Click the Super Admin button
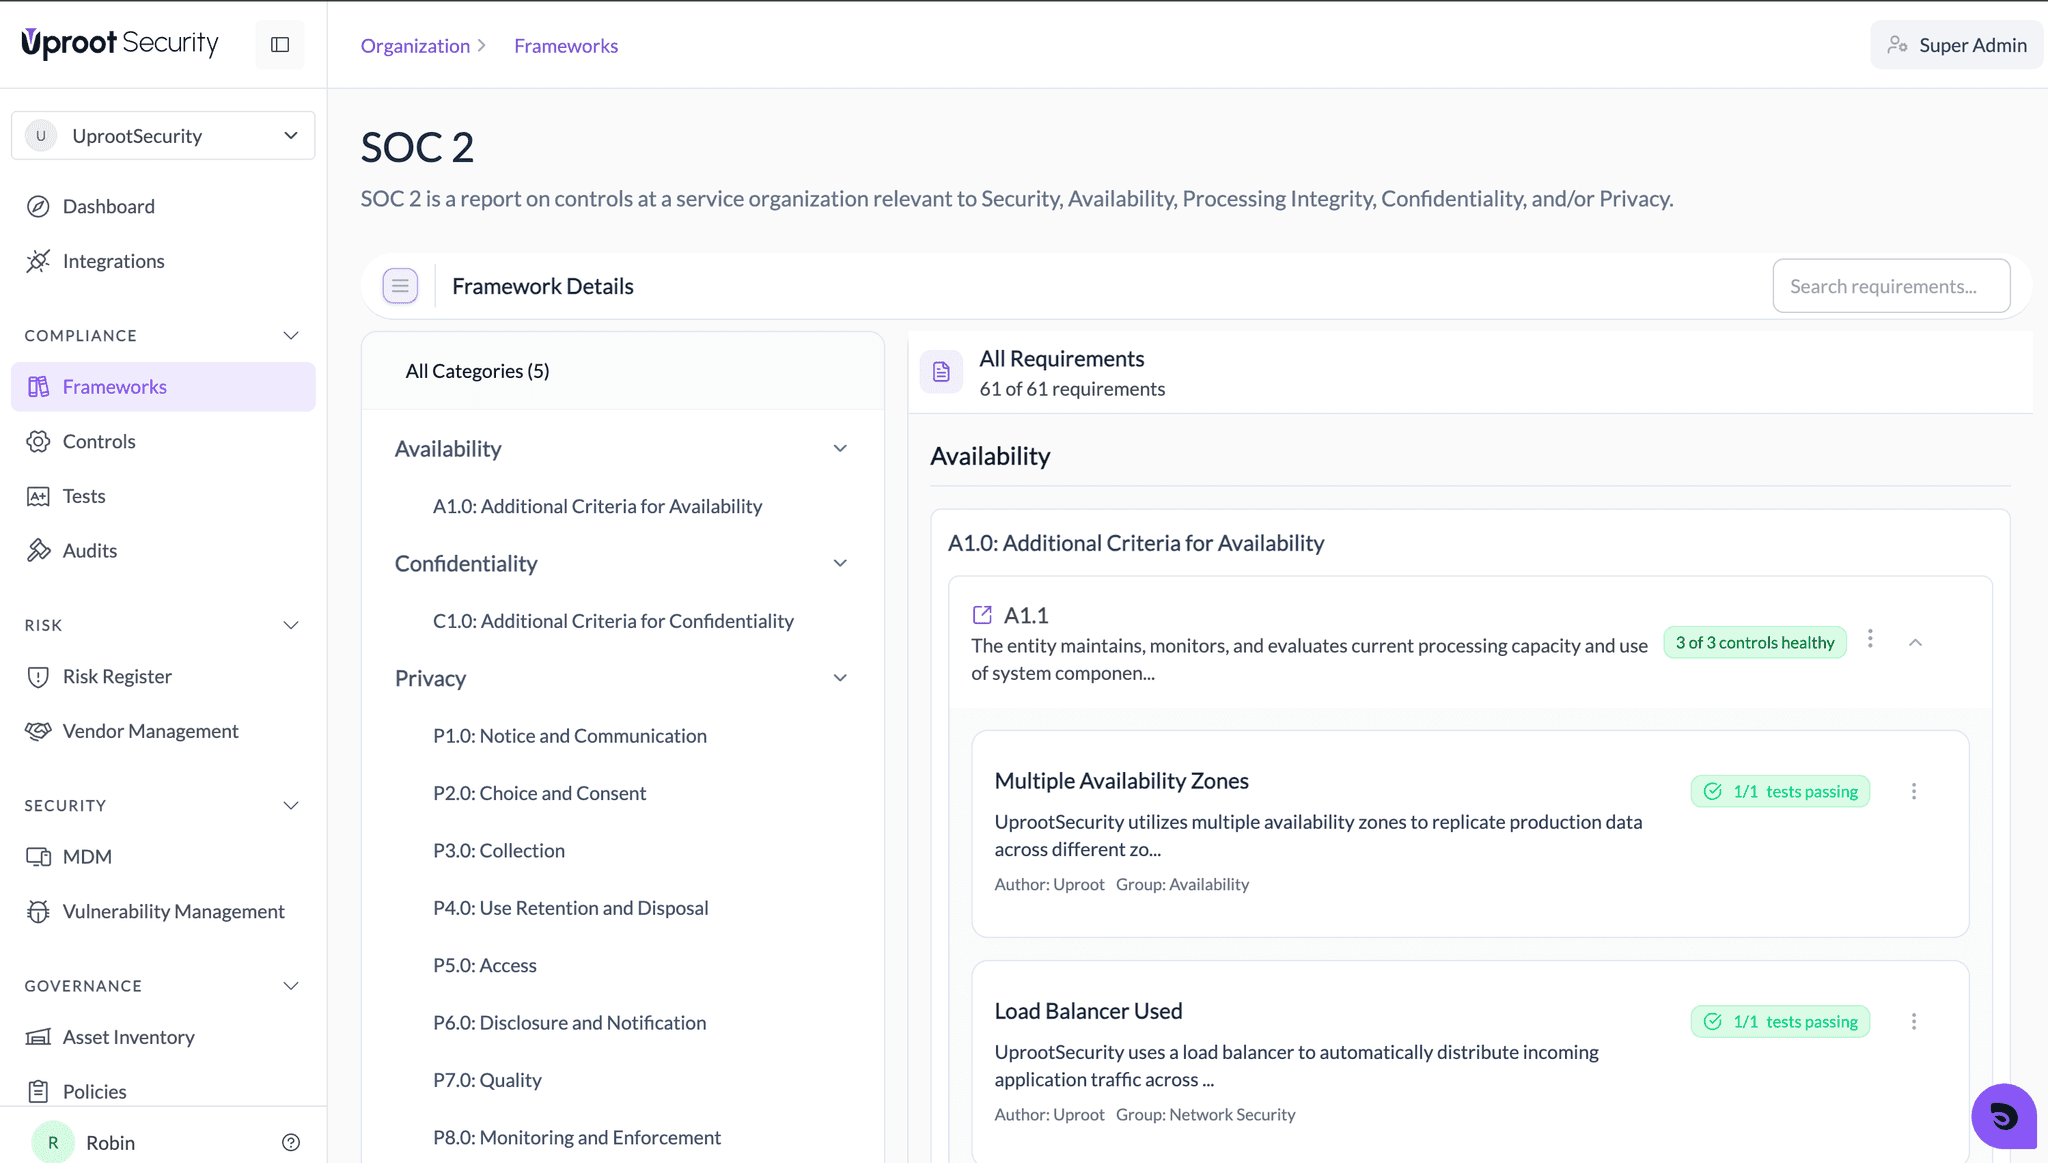Image resolution: width=2048 pixels, height=1163 pixels. [1956, 45]
